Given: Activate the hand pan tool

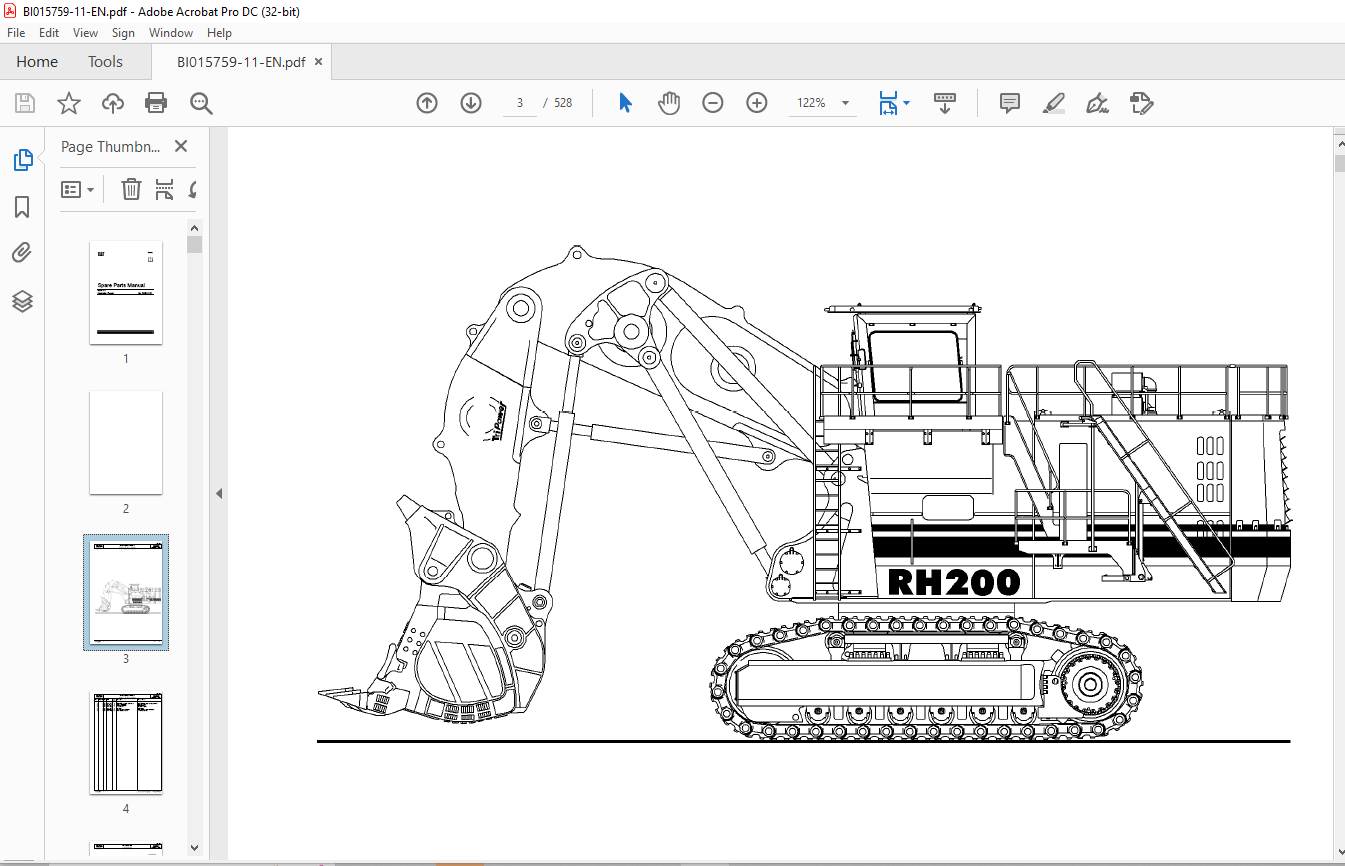Looking at the screenshot, I should (669, 103).
